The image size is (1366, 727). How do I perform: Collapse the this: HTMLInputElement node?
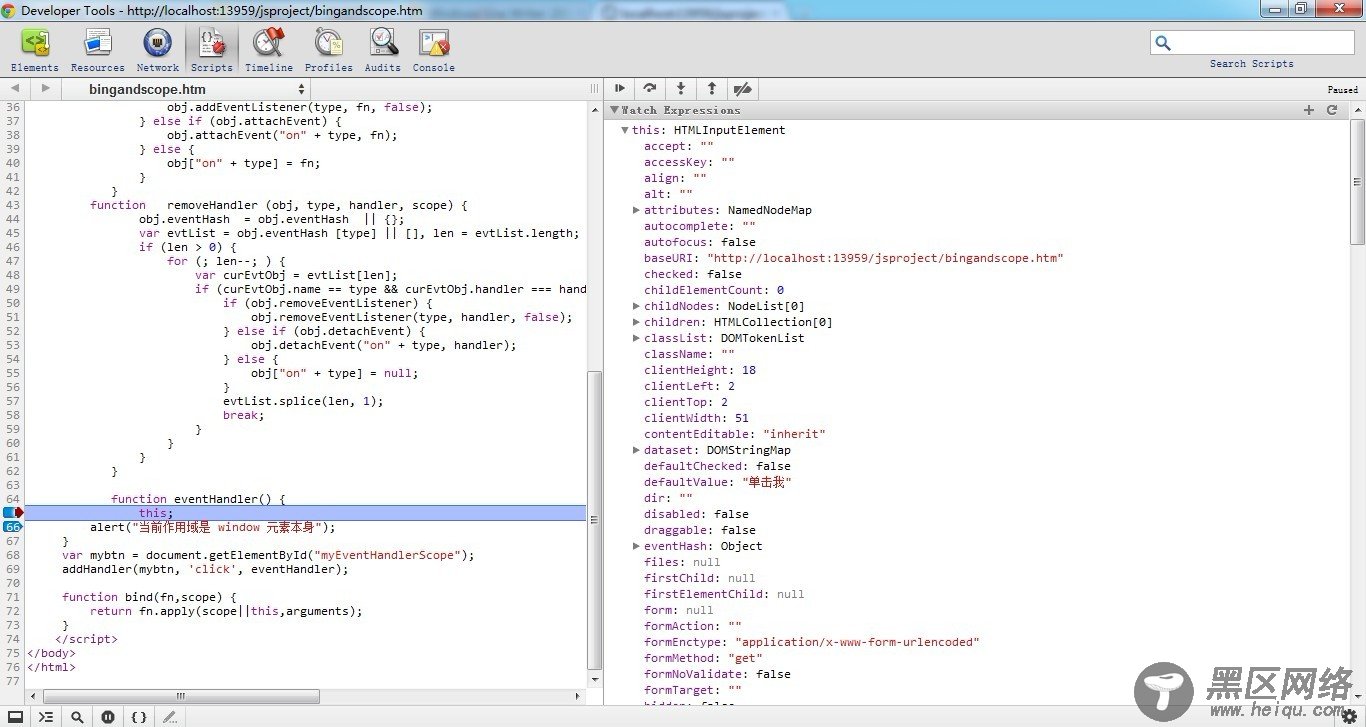pyautogui.click(x=625, y=130)
